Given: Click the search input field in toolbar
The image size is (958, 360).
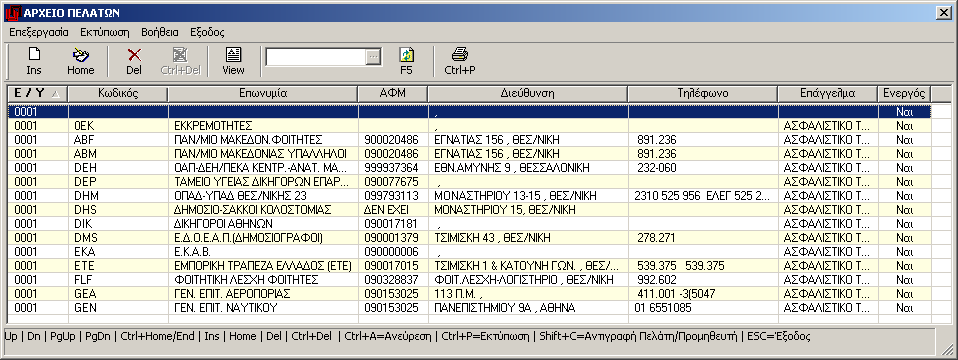Looking at the screenshot, I should (317, 57).
